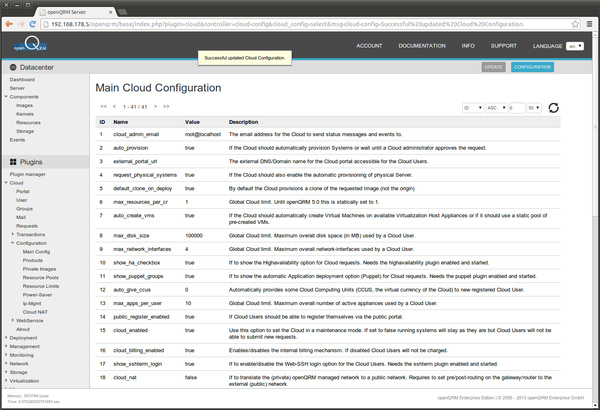Screen dimensions: 600x410
Task: Bookmark this page with the star icon
Action: point(575,24)
